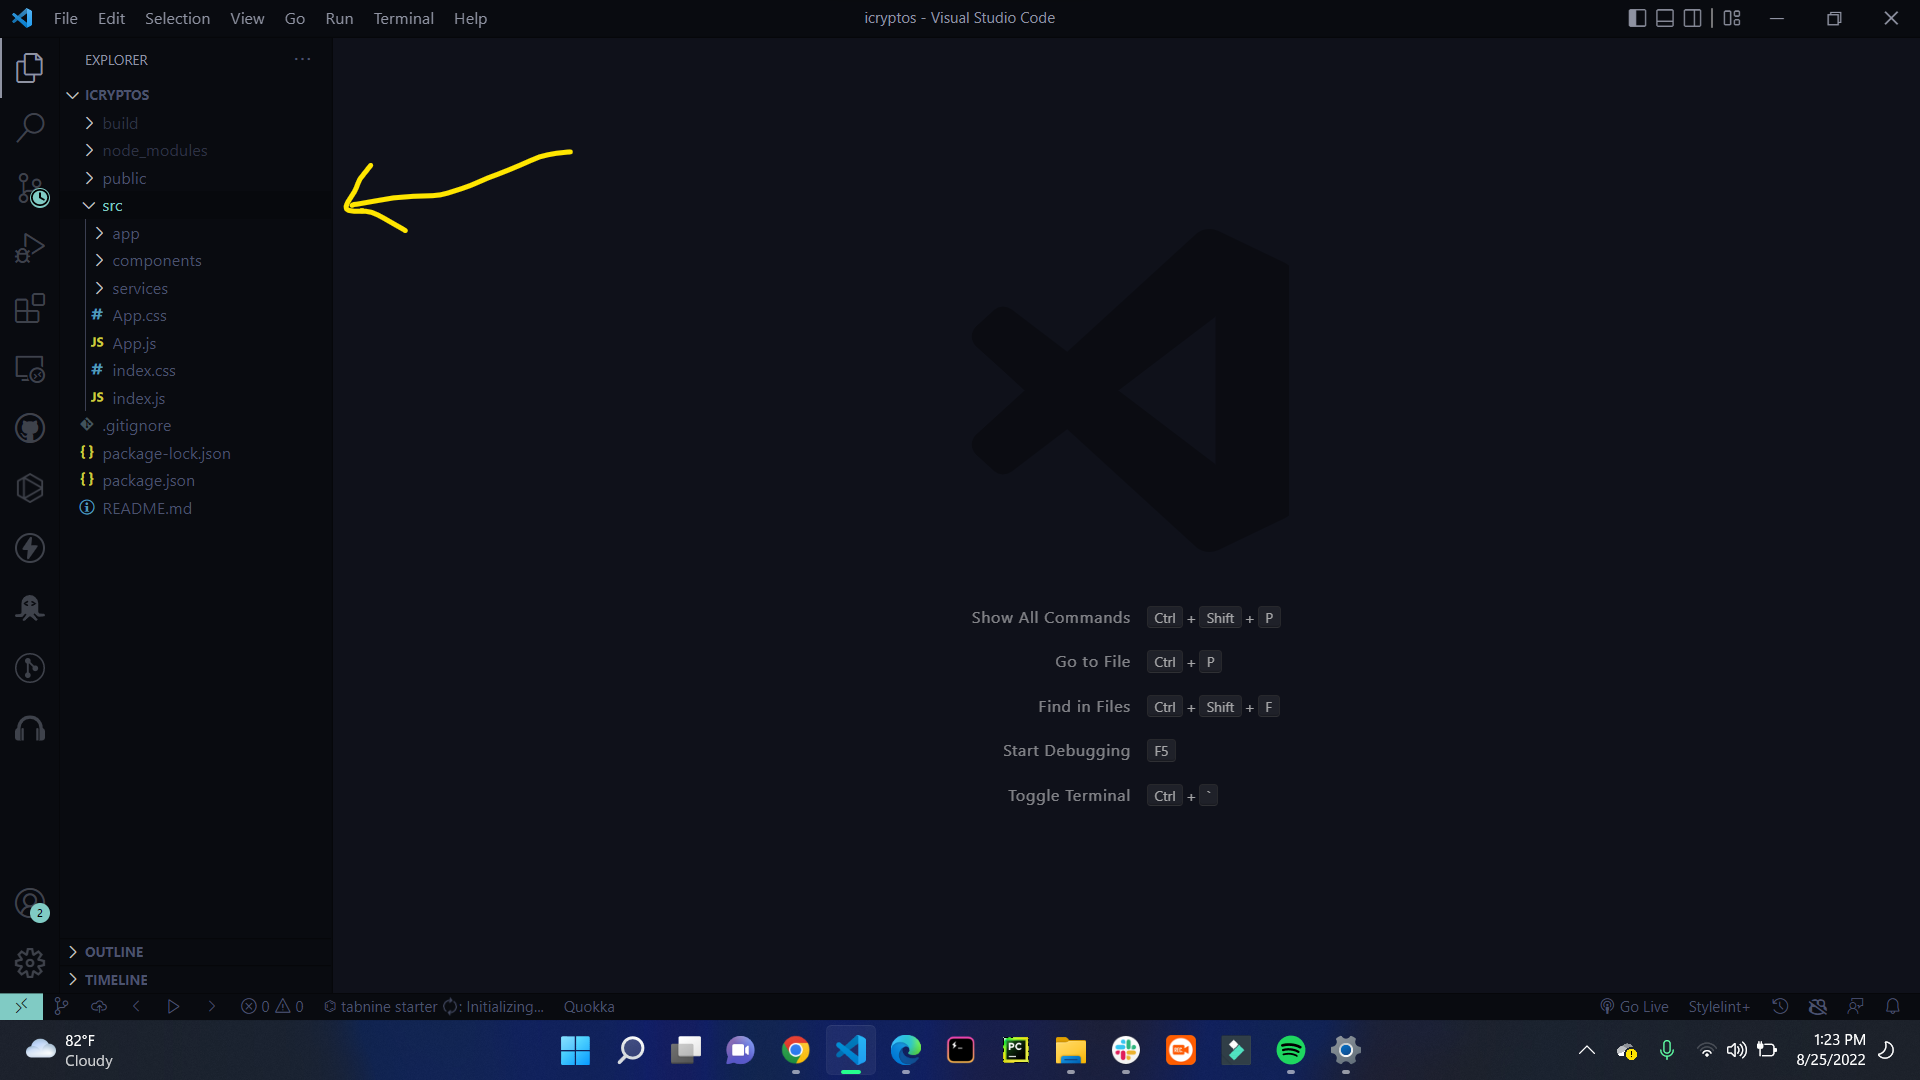Expand the OUTLINE section
1920x1080 pixels.
114,952
